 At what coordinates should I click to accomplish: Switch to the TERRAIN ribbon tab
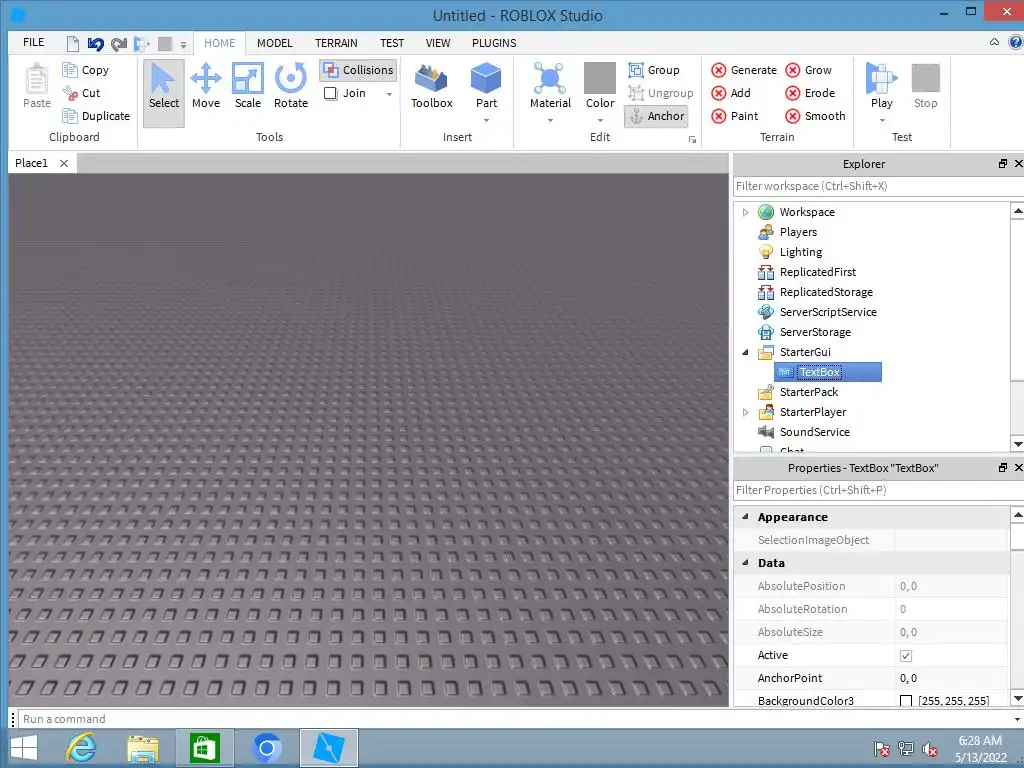click(336, 43)
